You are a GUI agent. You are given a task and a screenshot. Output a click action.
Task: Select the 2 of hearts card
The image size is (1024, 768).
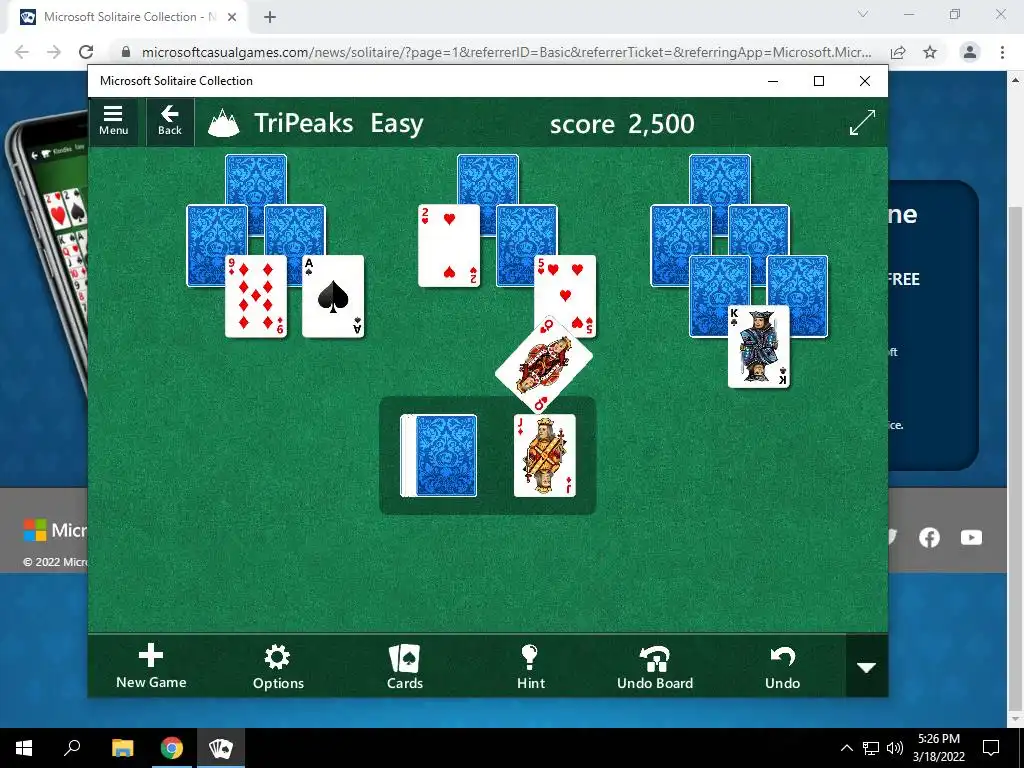coord(449,246)
